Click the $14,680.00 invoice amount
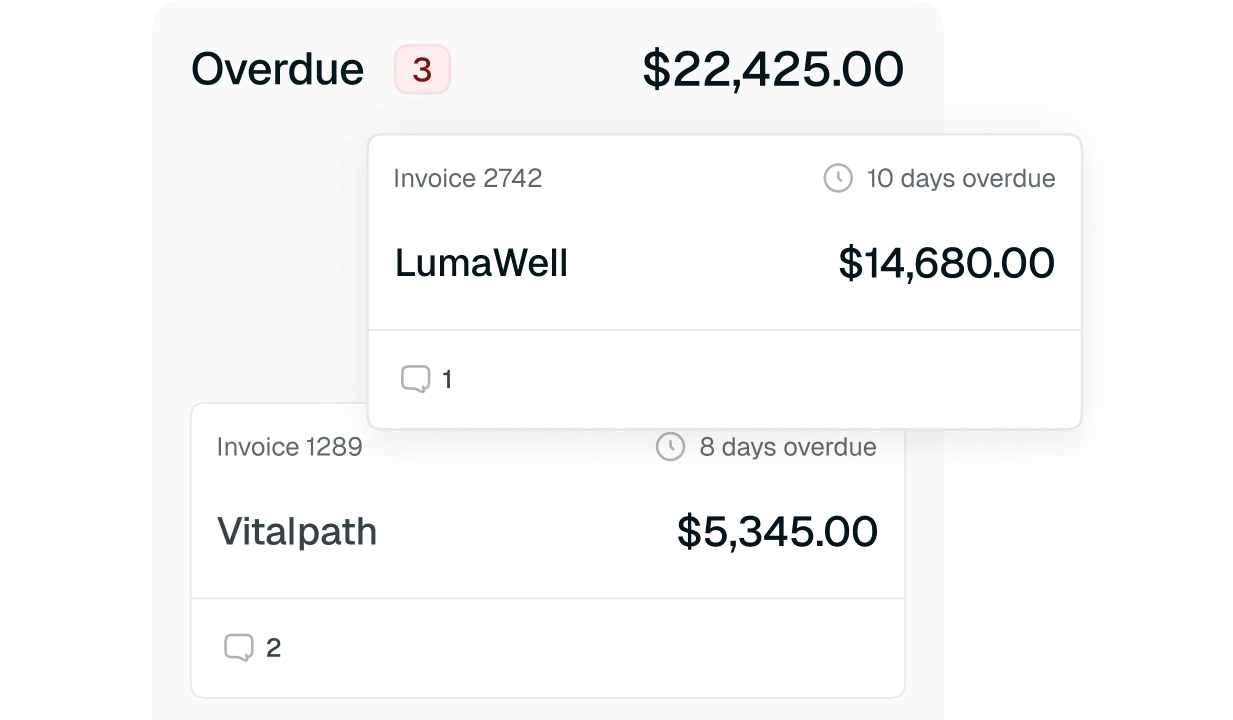Image resolution: width=1233 pixels, height=720 pixels. click(946, 263)
